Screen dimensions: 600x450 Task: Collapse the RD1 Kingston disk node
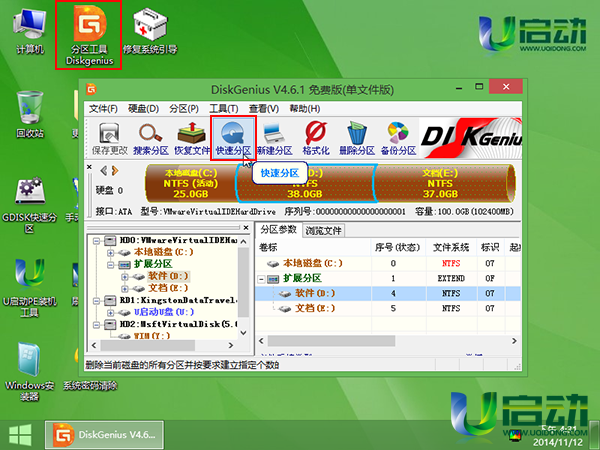click(97, 301)
